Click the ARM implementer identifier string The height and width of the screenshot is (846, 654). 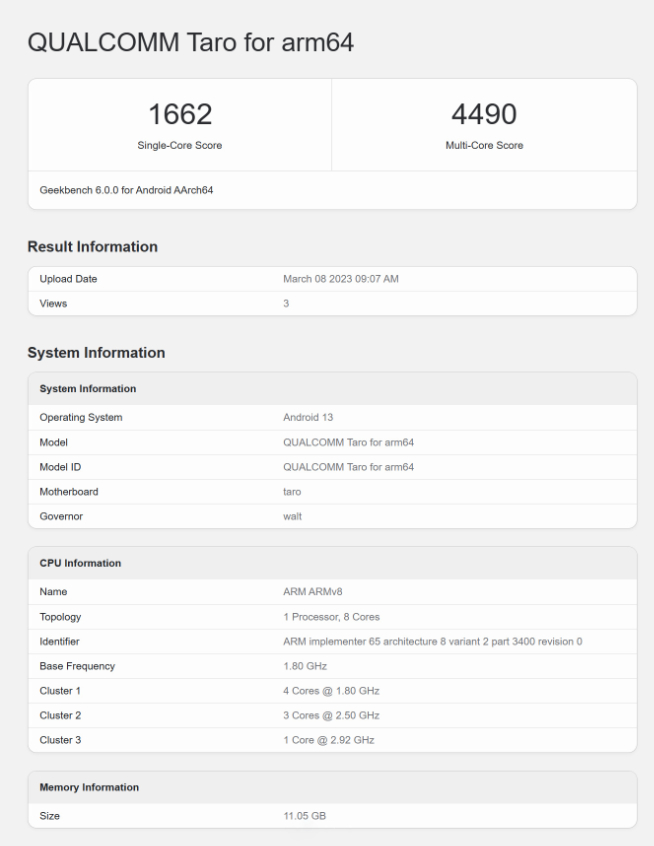[433, 641]
